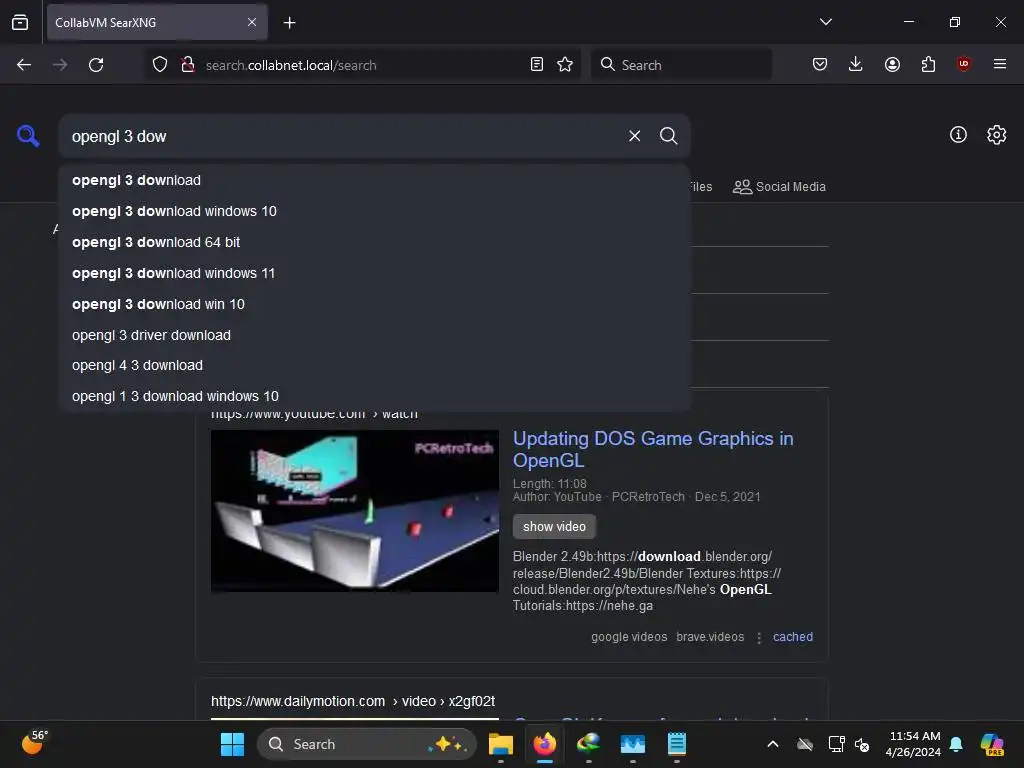The height and width of the screenshot is (768, 1024).
Task: Click the cloud sync tray icon
Action: pos(805,744)
